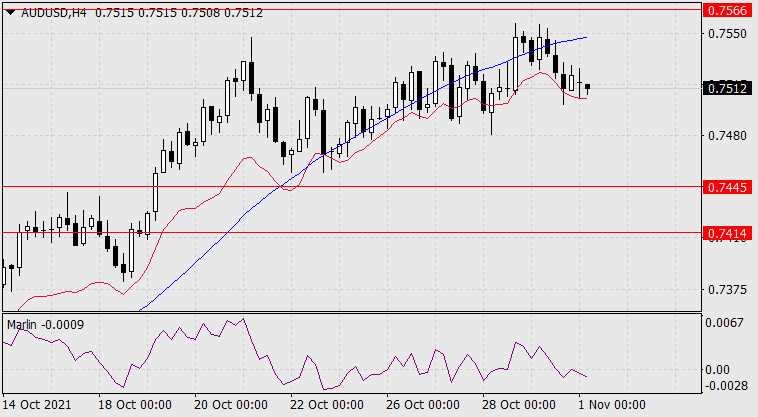Click the 0.0067 Marlin scale value

[724, 322]
